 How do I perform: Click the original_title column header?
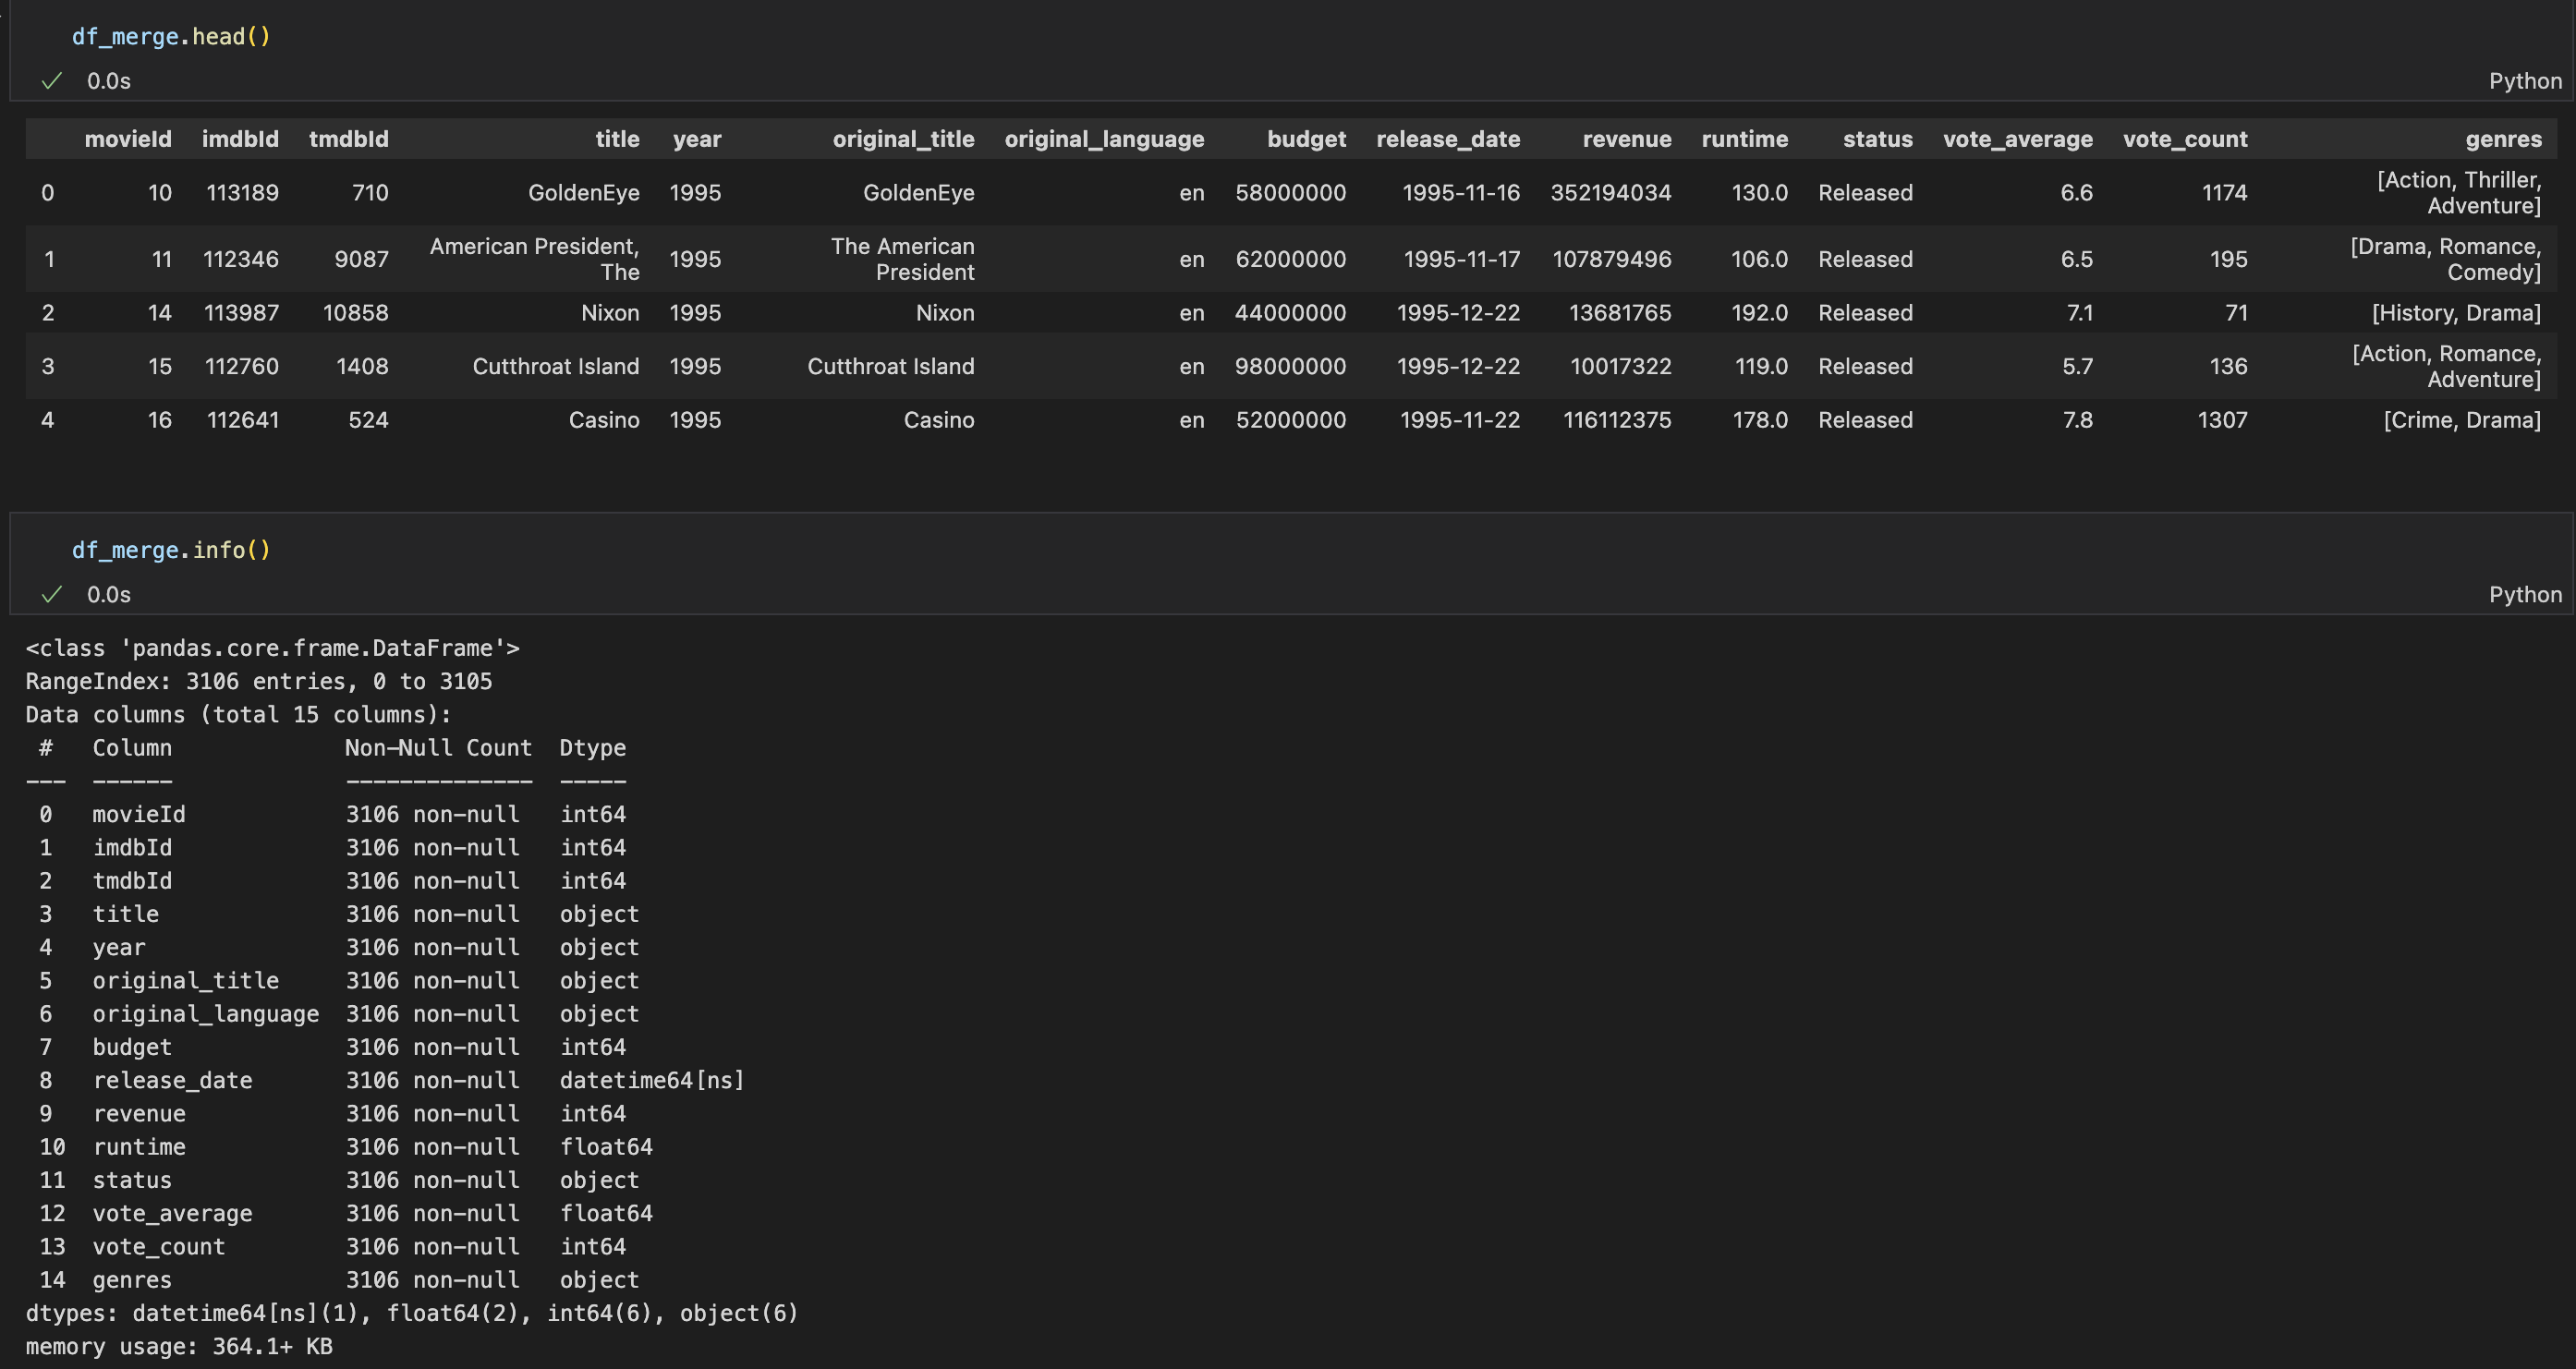tap(903, 139)
